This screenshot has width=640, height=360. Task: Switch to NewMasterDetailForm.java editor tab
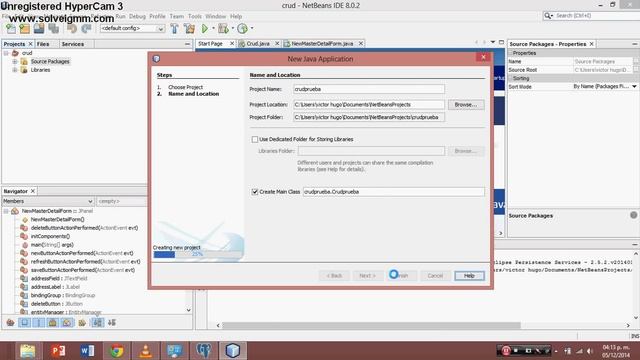(x=322, y=44)
